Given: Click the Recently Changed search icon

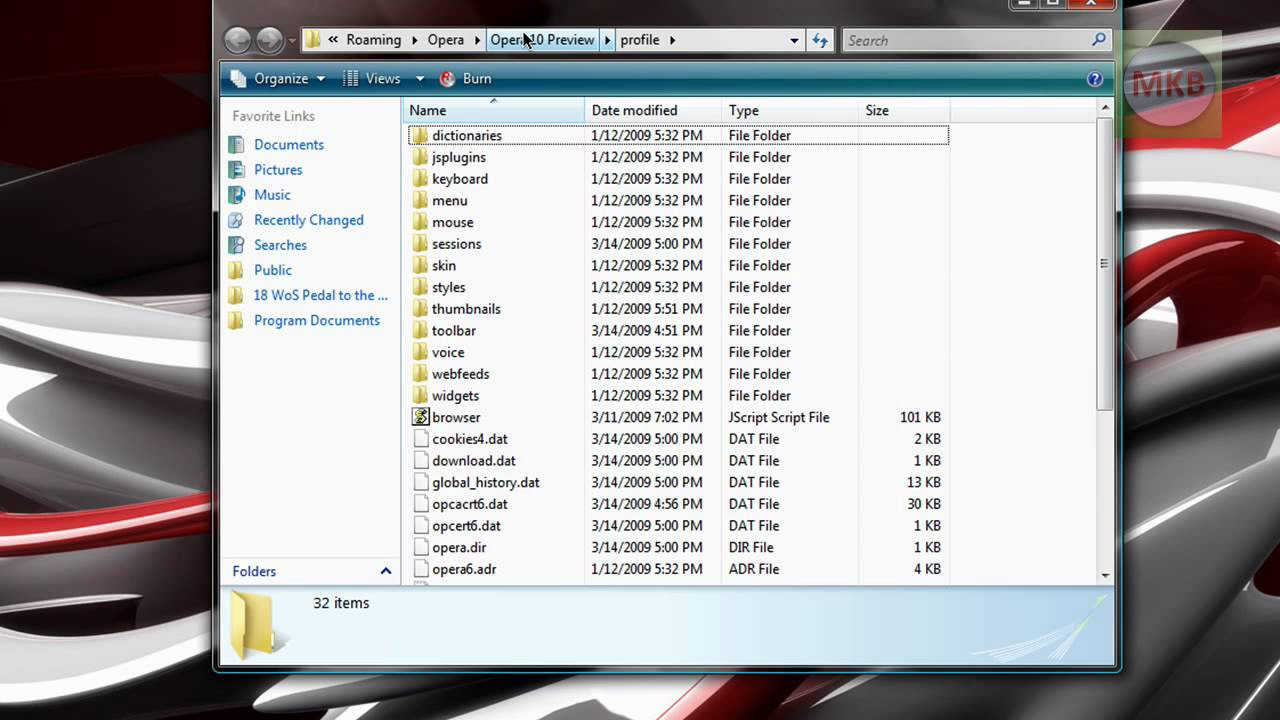Looking at the screenshot, I should pyautogui.click(x=236, y=220).
